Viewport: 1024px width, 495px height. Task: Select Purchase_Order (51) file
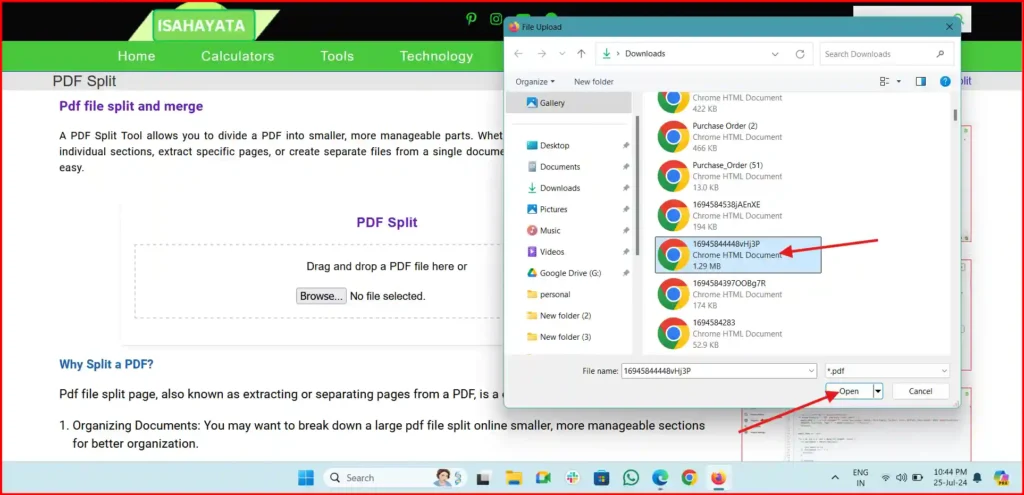tap(738, 176)
